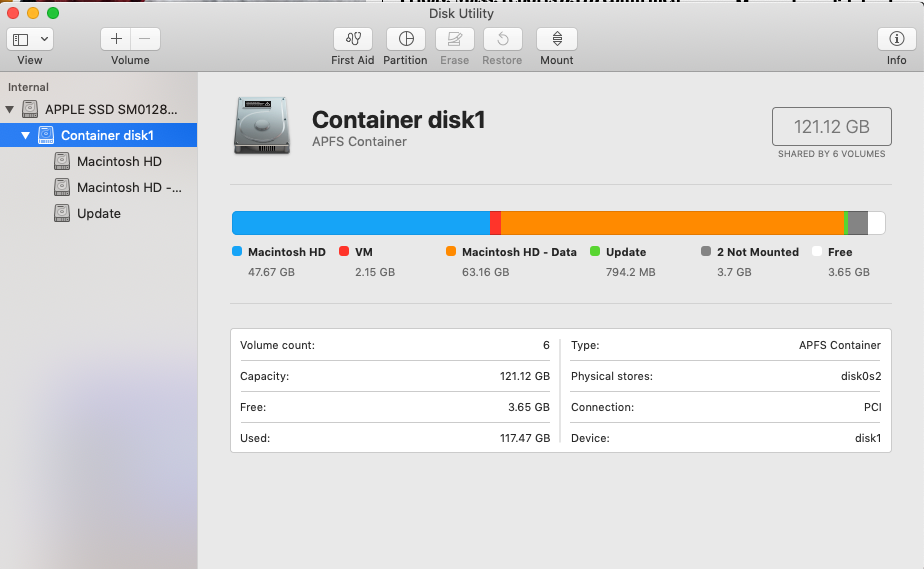
Task: Click the APFS Container subtitle
Action: 359,141
